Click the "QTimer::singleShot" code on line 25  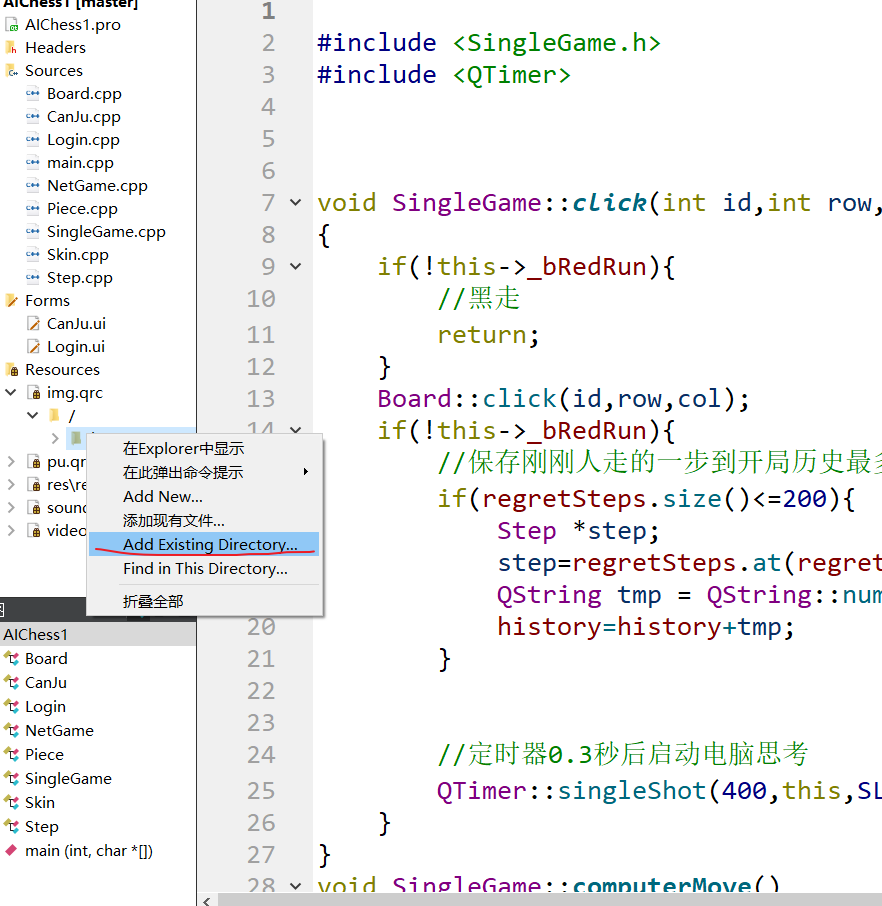click(571, 790)
